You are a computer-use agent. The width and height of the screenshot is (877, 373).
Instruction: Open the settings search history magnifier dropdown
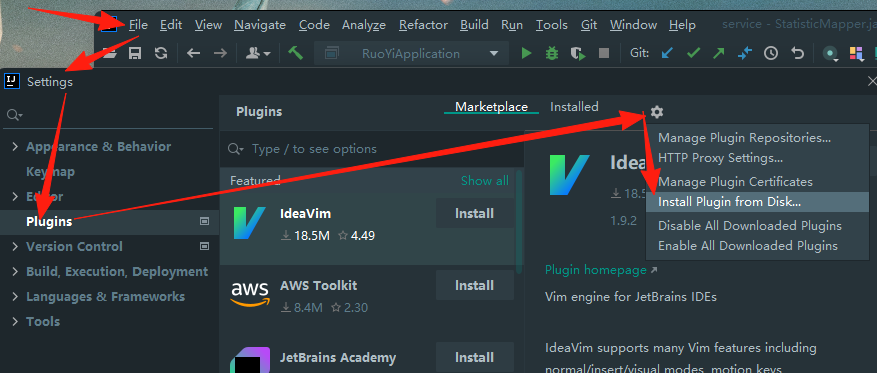click(14, 115)
